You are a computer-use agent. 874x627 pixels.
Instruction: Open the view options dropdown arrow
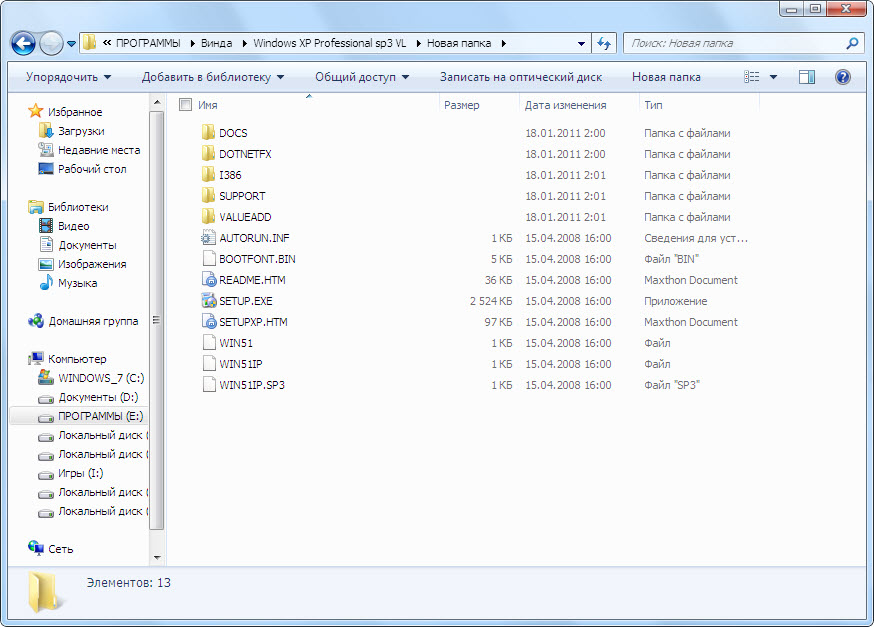[773, 77]
